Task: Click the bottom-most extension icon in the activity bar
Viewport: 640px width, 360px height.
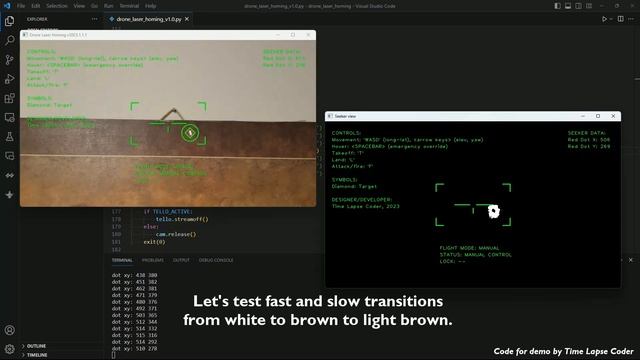Action: coord(9,195)
